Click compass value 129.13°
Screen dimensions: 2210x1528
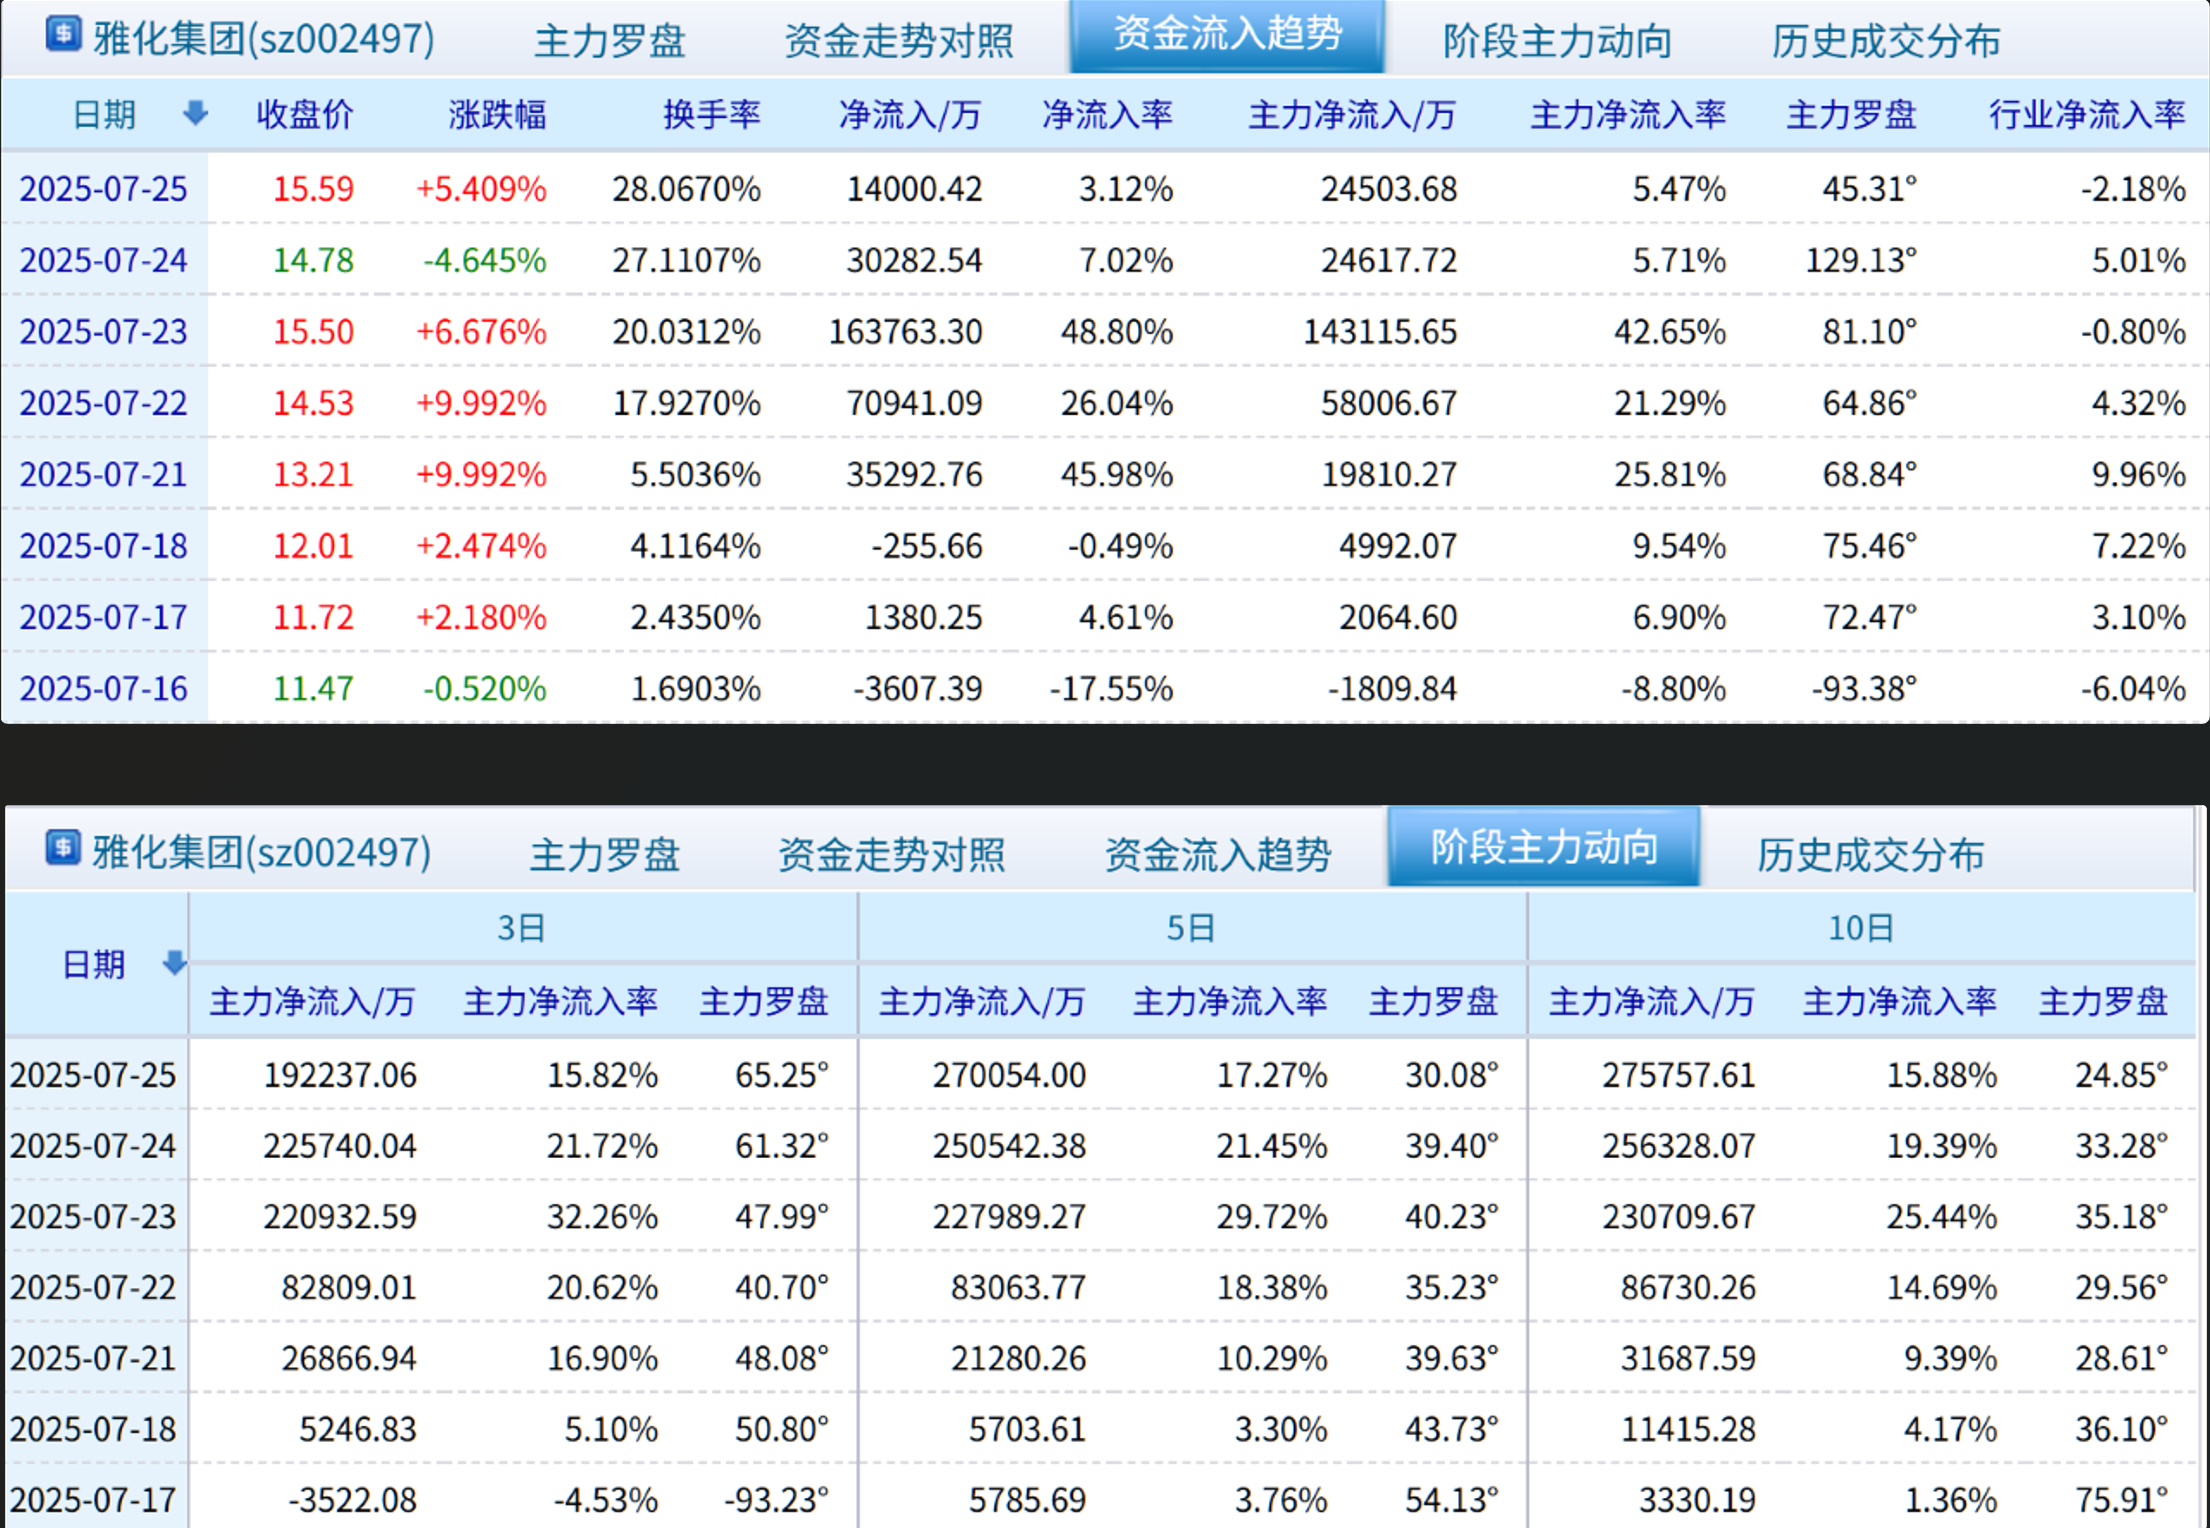(1861, 260)
